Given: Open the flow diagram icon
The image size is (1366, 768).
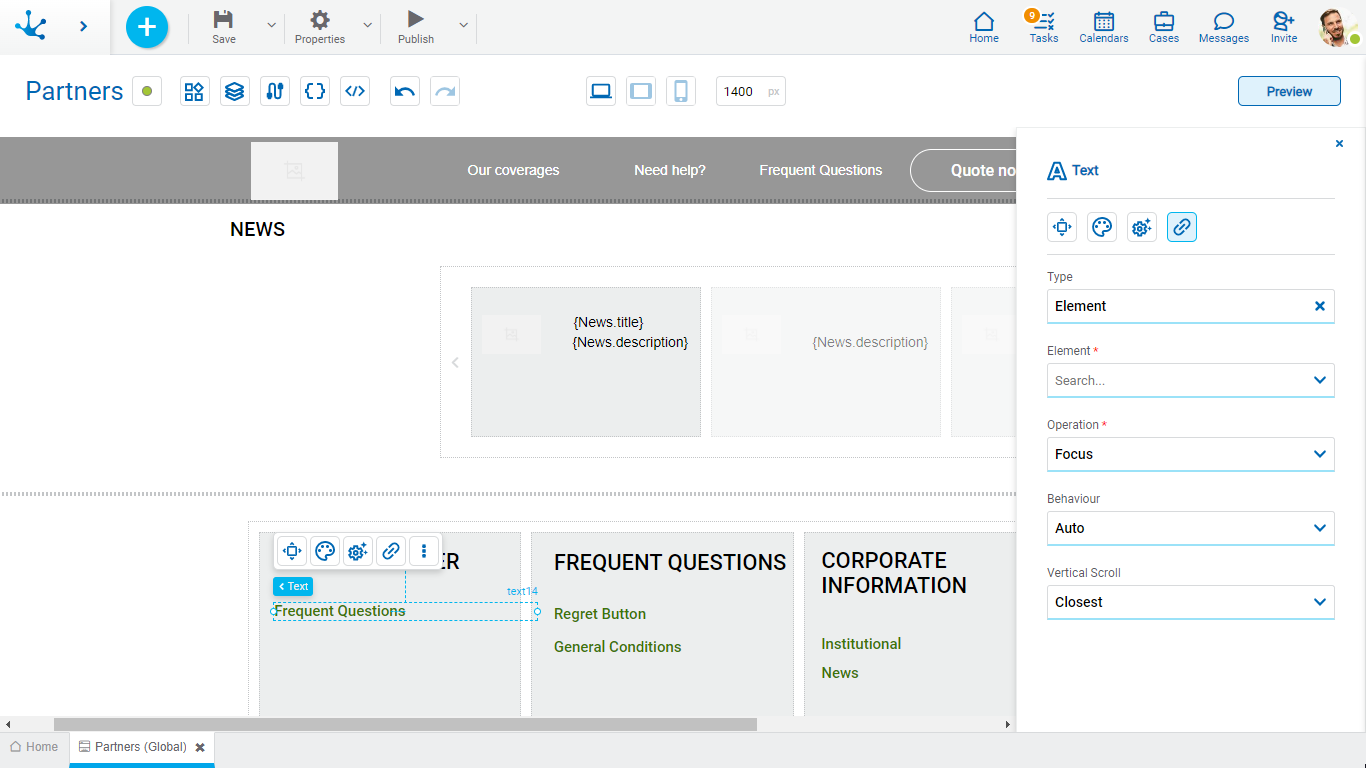Looking at the screenshot, I should point(275,91).
